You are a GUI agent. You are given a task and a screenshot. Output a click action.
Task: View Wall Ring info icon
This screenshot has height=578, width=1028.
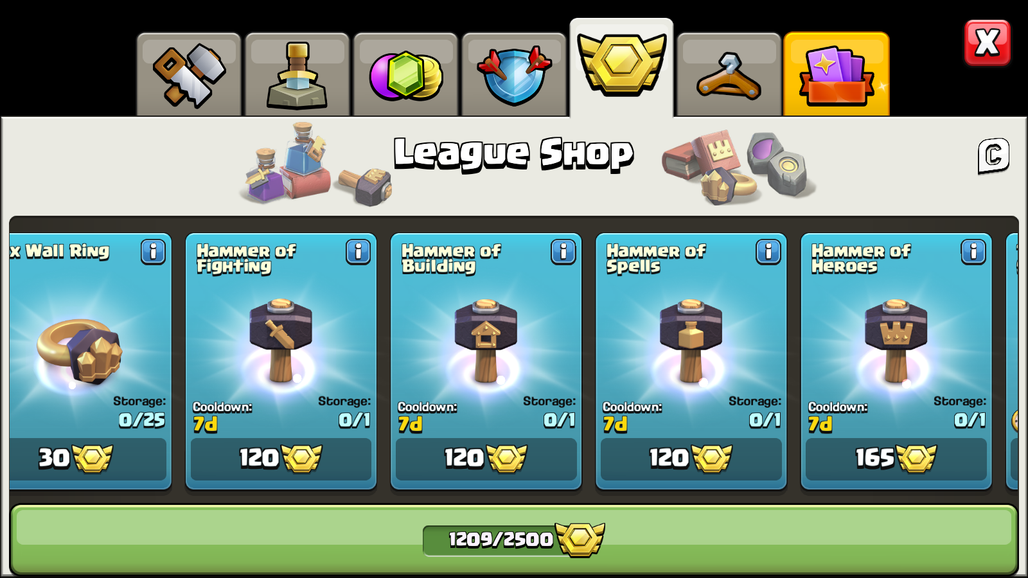pos(153,252)
